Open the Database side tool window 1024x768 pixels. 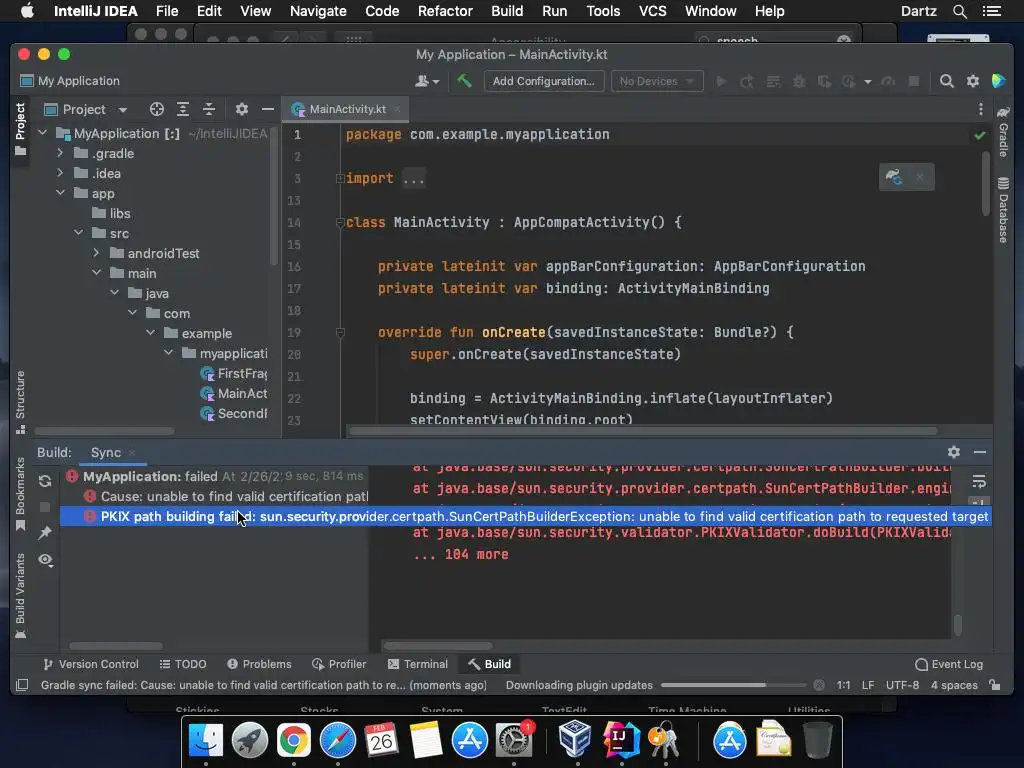click(x=1003, y=210)
